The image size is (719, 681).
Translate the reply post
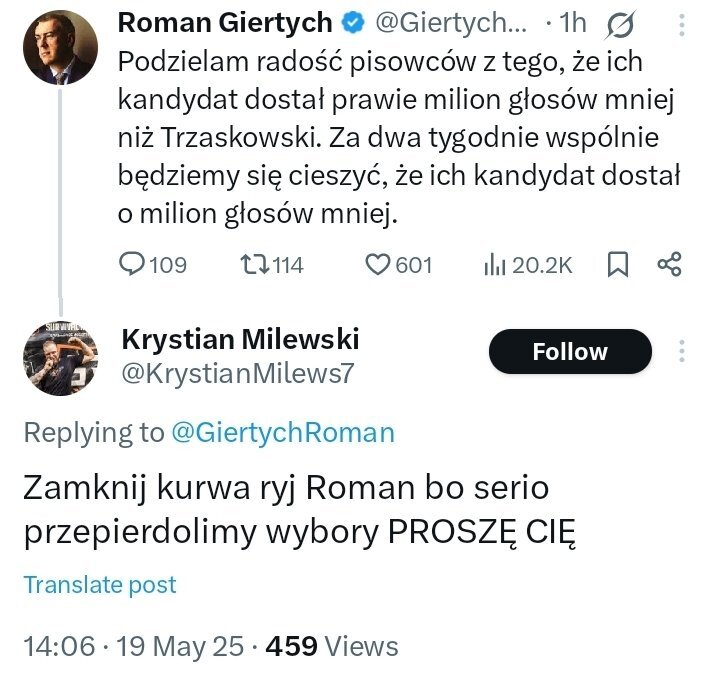tap(99, 585)
